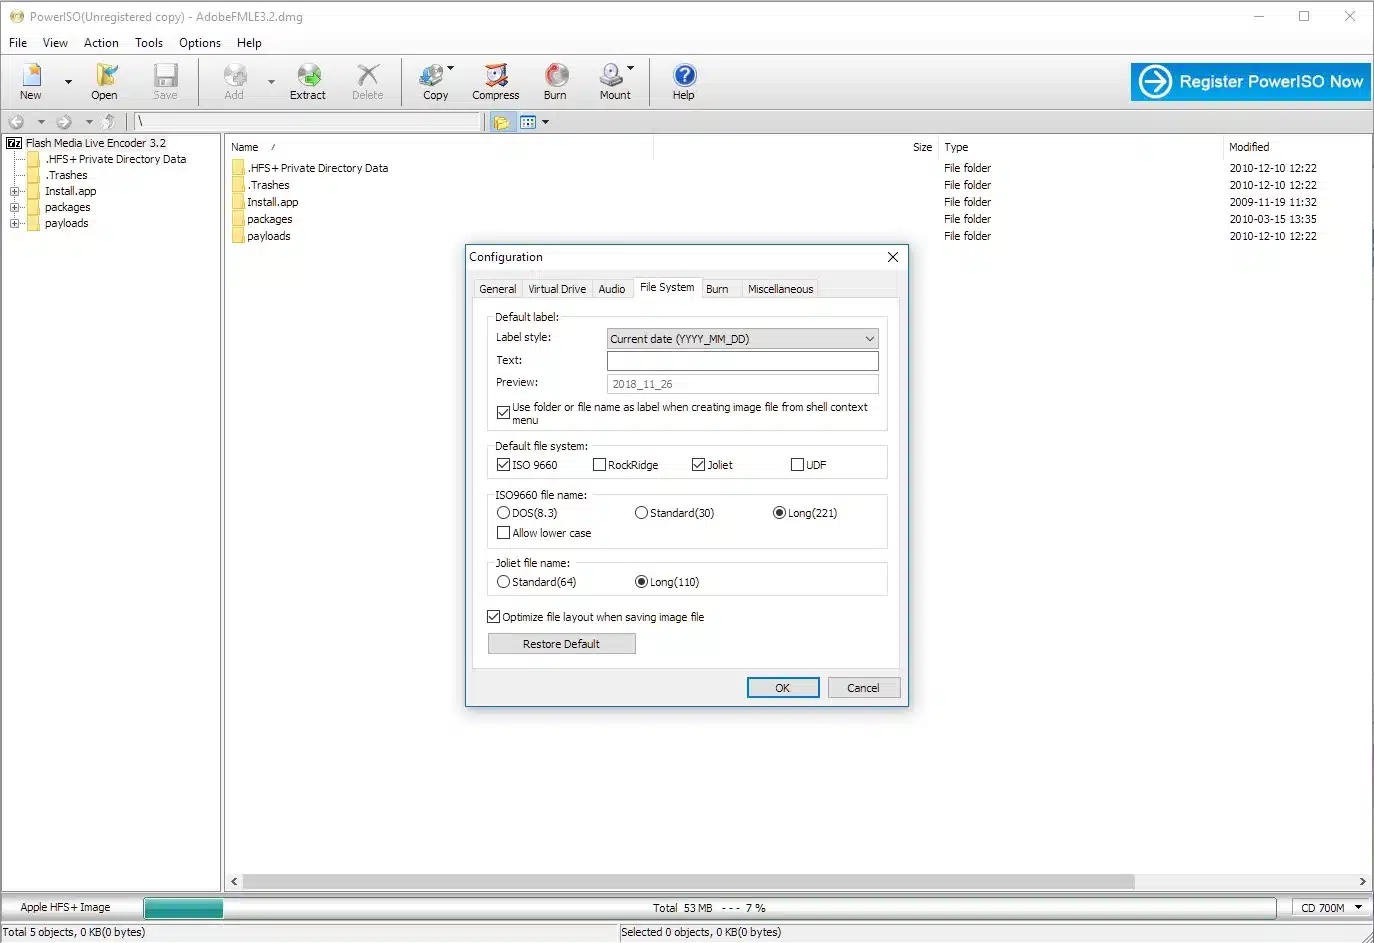
Task: Open the Tools menu
Action: point(148,43)
